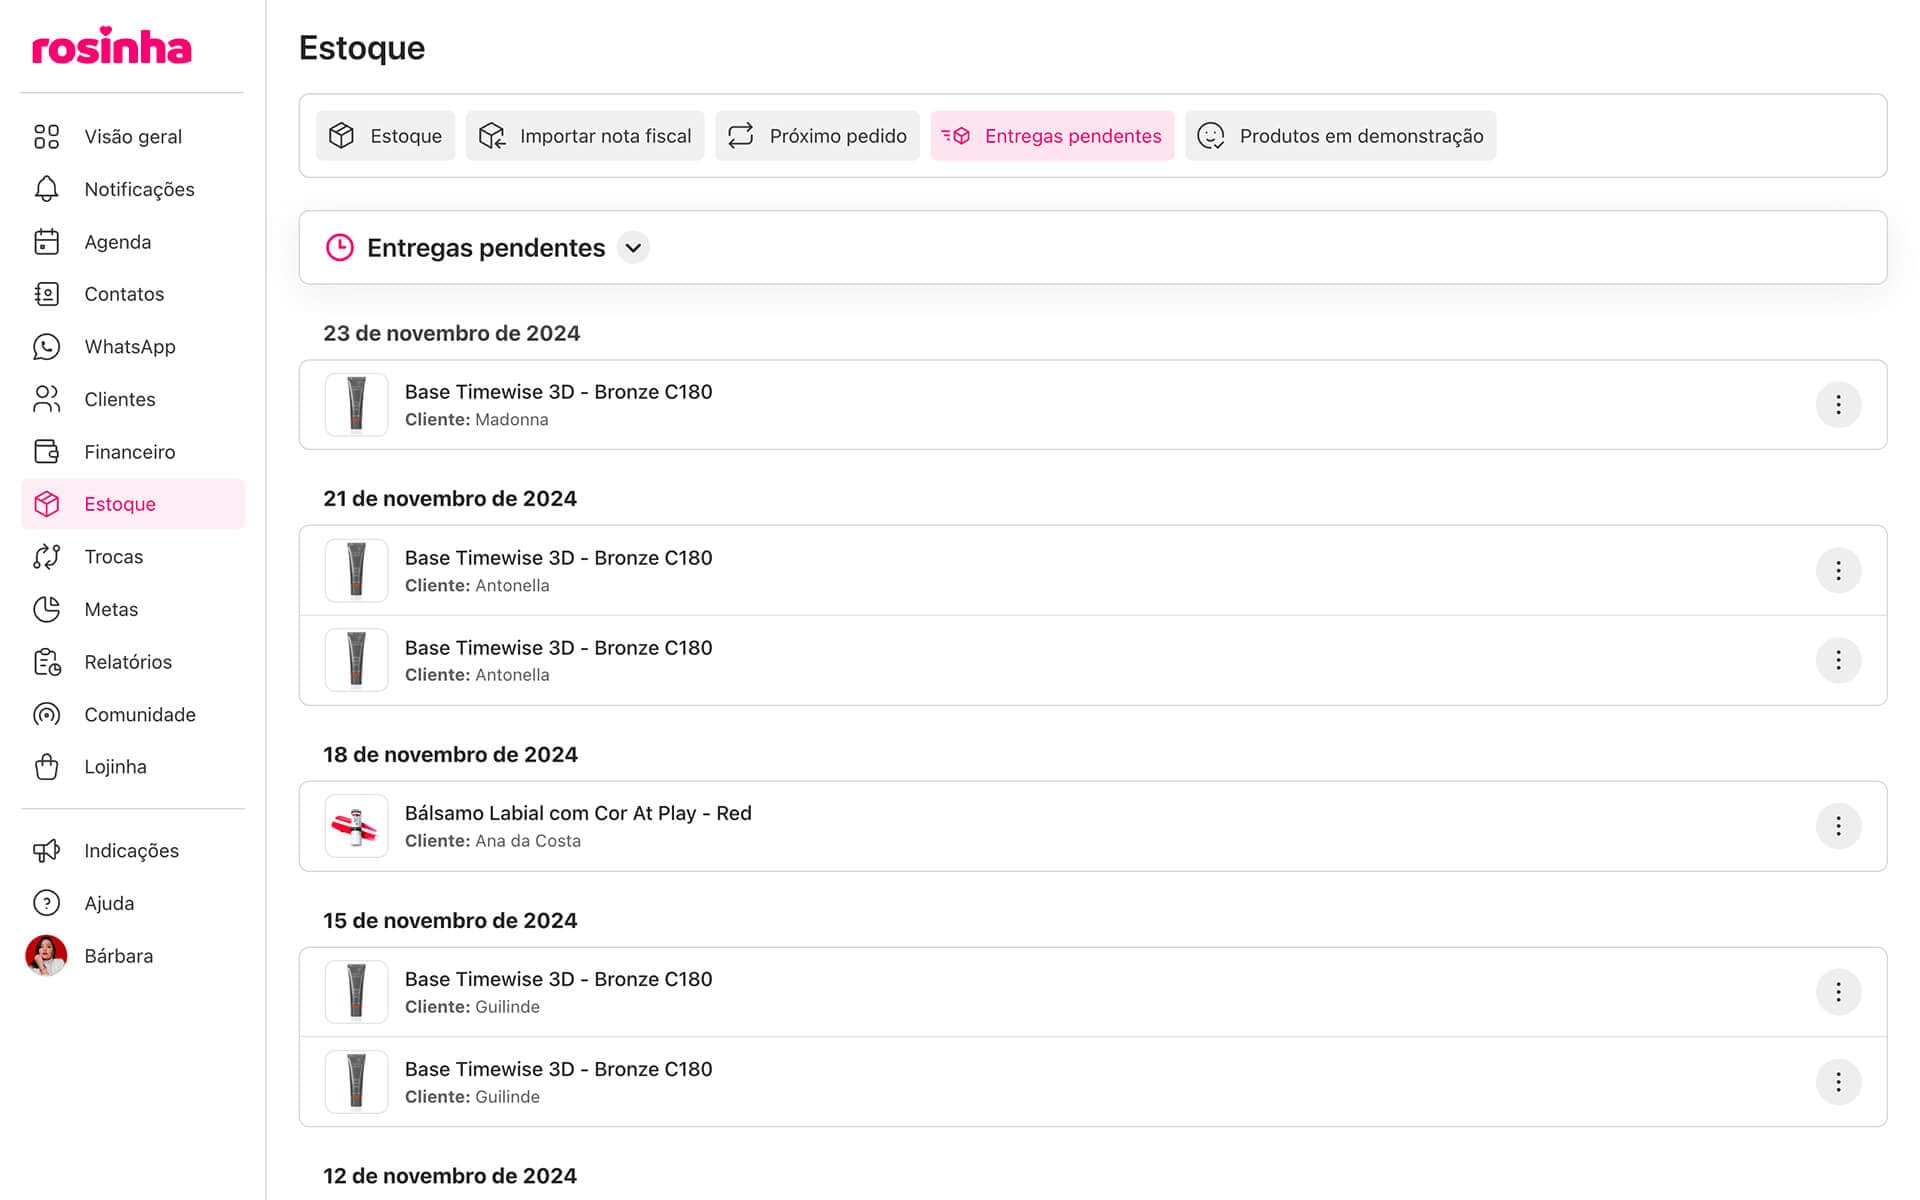Open three-dot menu for first Antonella item
1920x1200 pixels.
(1837, 571)
